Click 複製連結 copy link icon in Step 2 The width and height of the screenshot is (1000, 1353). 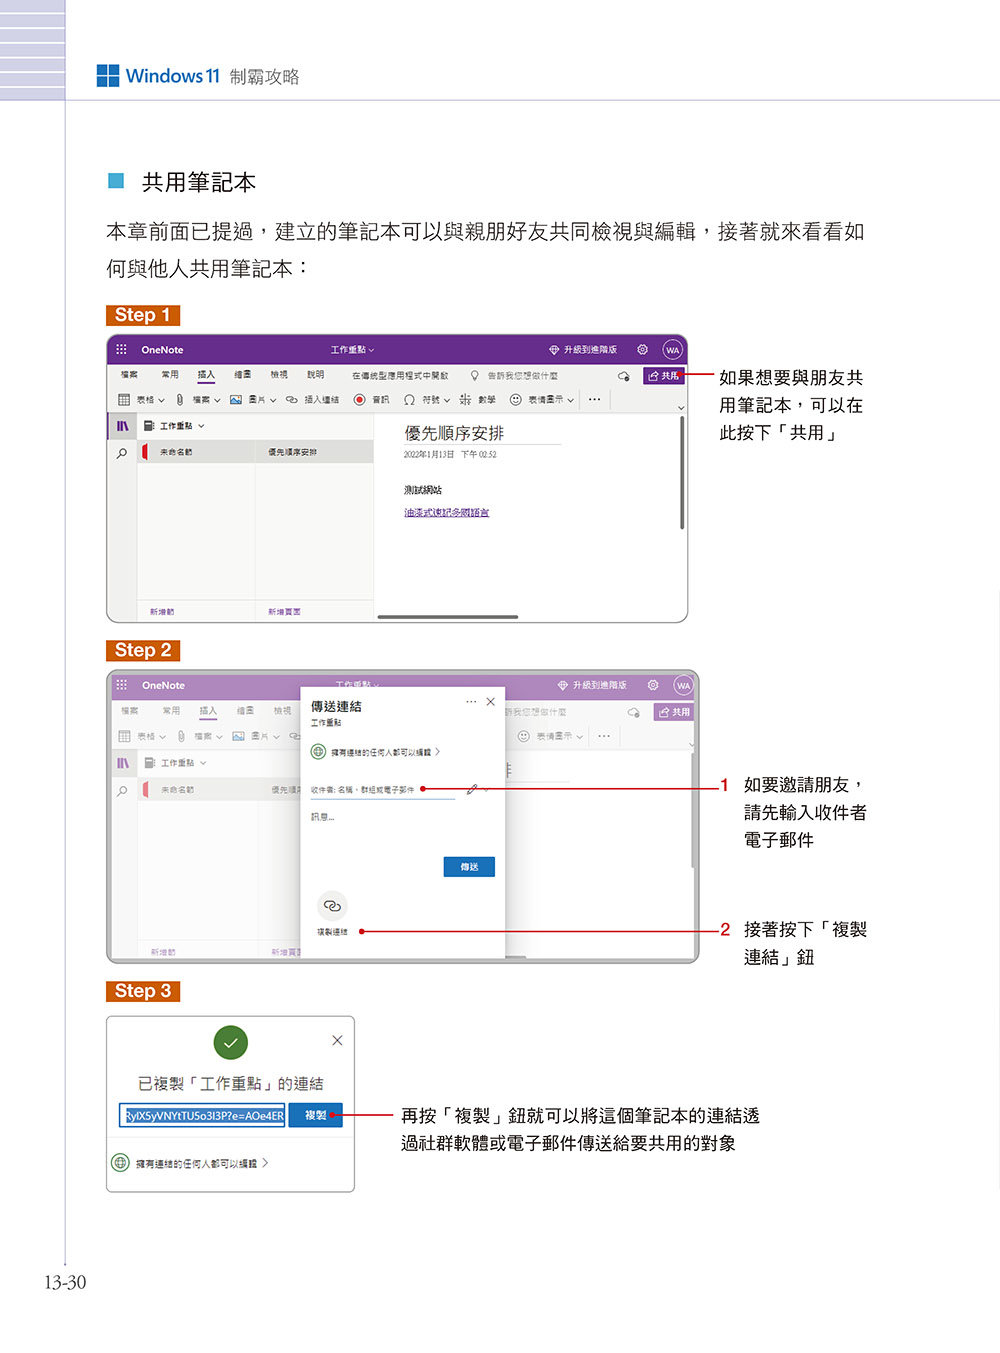pos(332,906)
